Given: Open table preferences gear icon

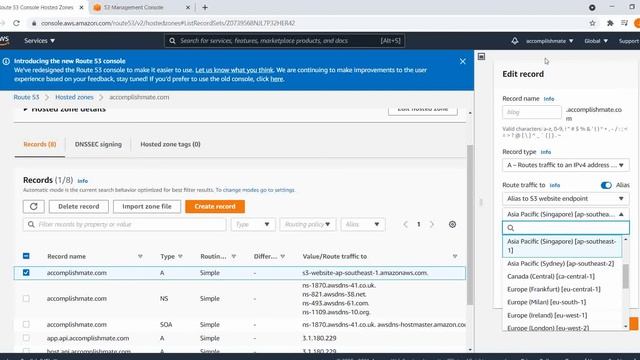Looking at the screenshot, I should [x=452, y=224].
